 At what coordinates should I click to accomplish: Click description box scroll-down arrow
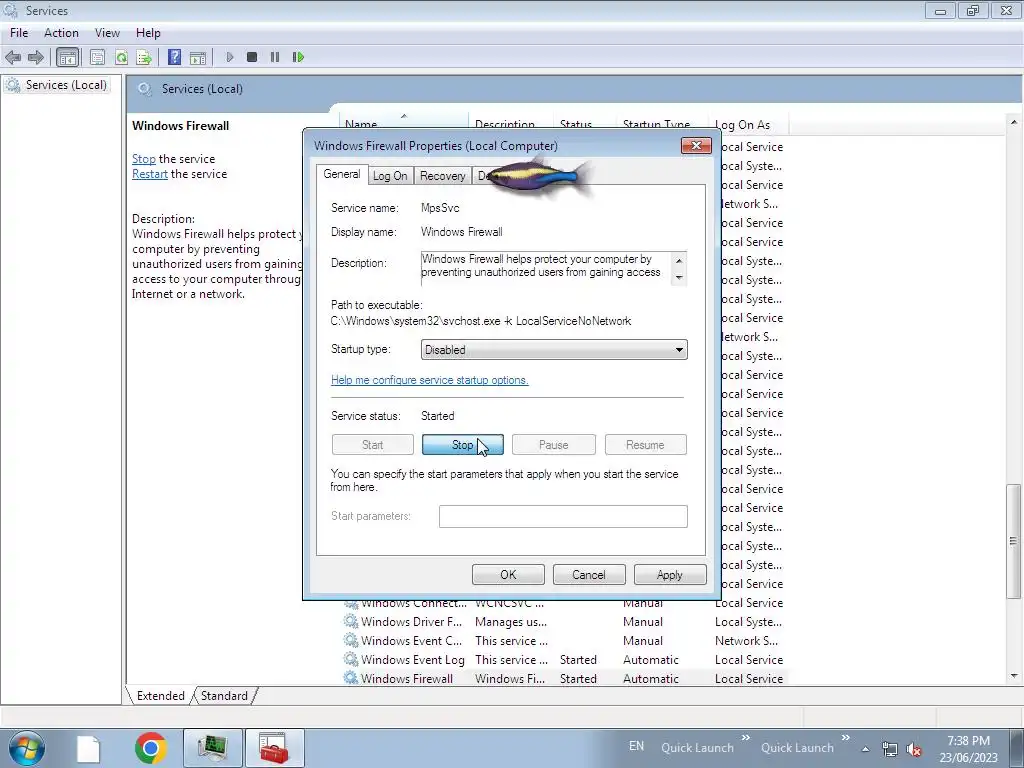click(x=679, y=278)
